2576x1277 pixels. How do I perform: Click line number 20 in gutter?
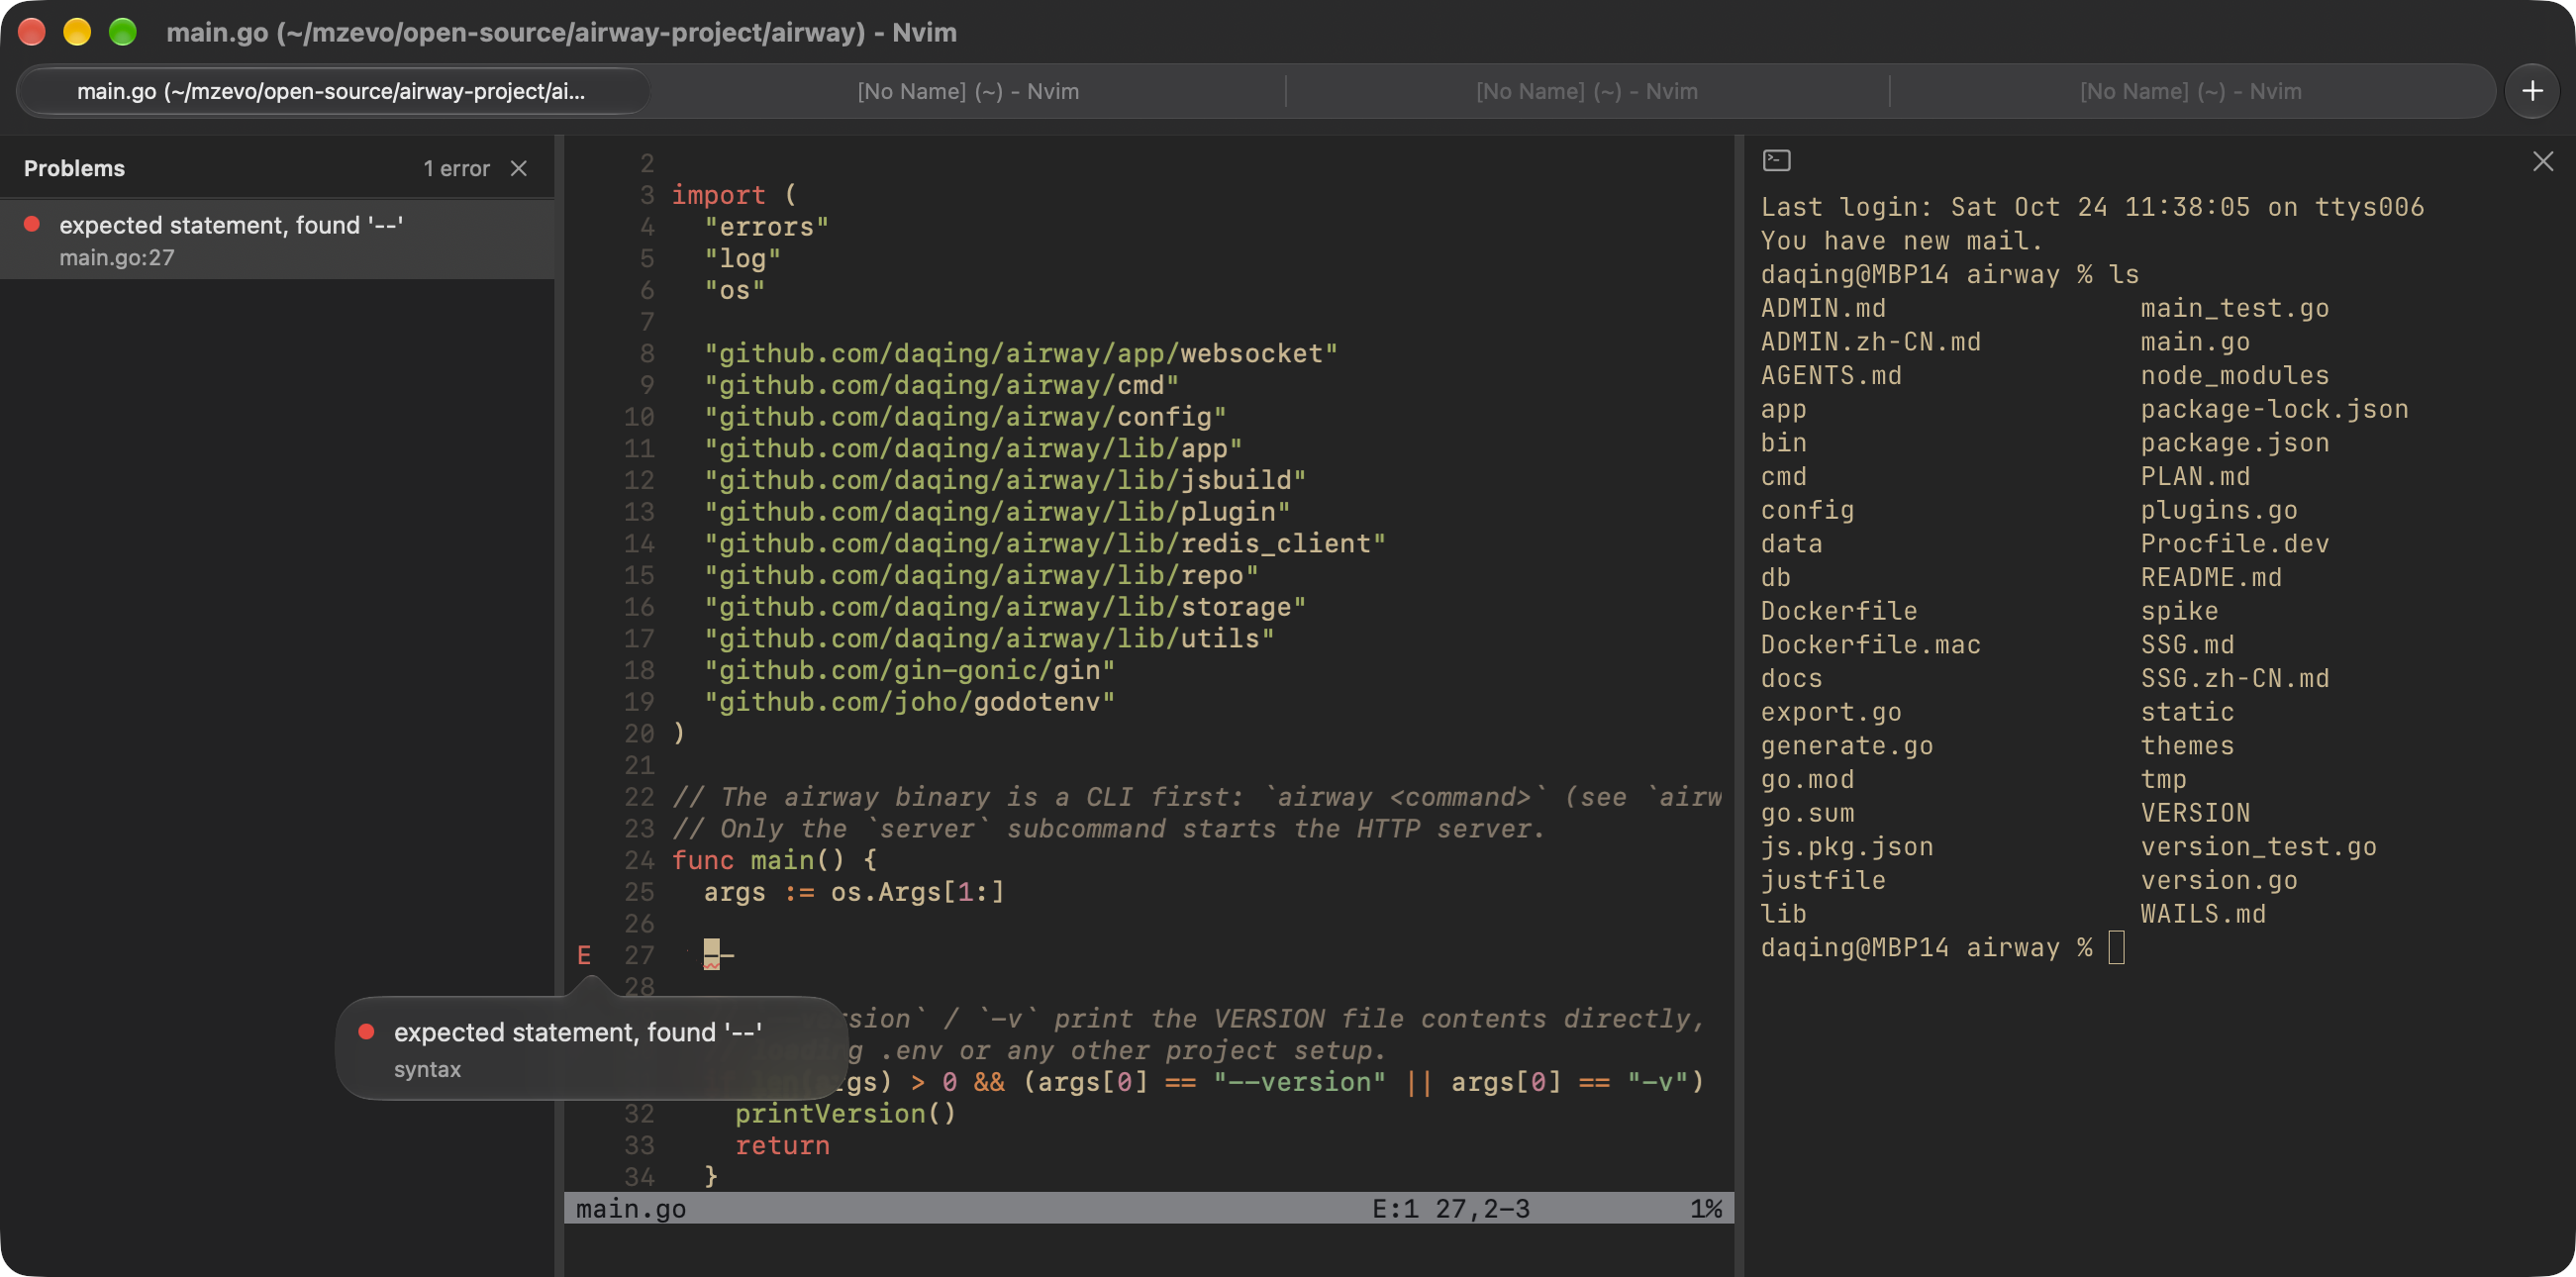click(639, 733)
